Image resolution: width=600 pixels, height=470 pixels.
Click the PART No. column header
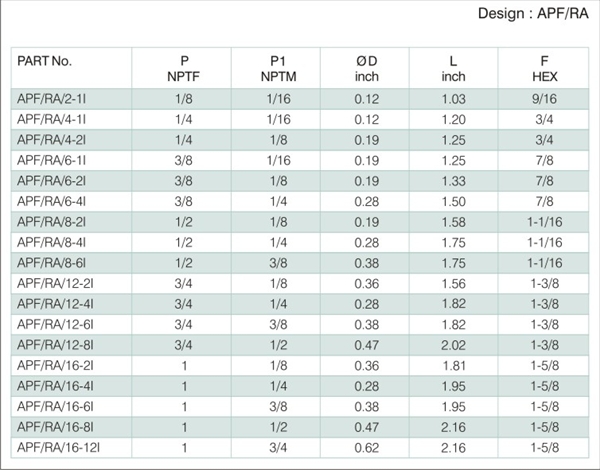click(x=44, y=61)
